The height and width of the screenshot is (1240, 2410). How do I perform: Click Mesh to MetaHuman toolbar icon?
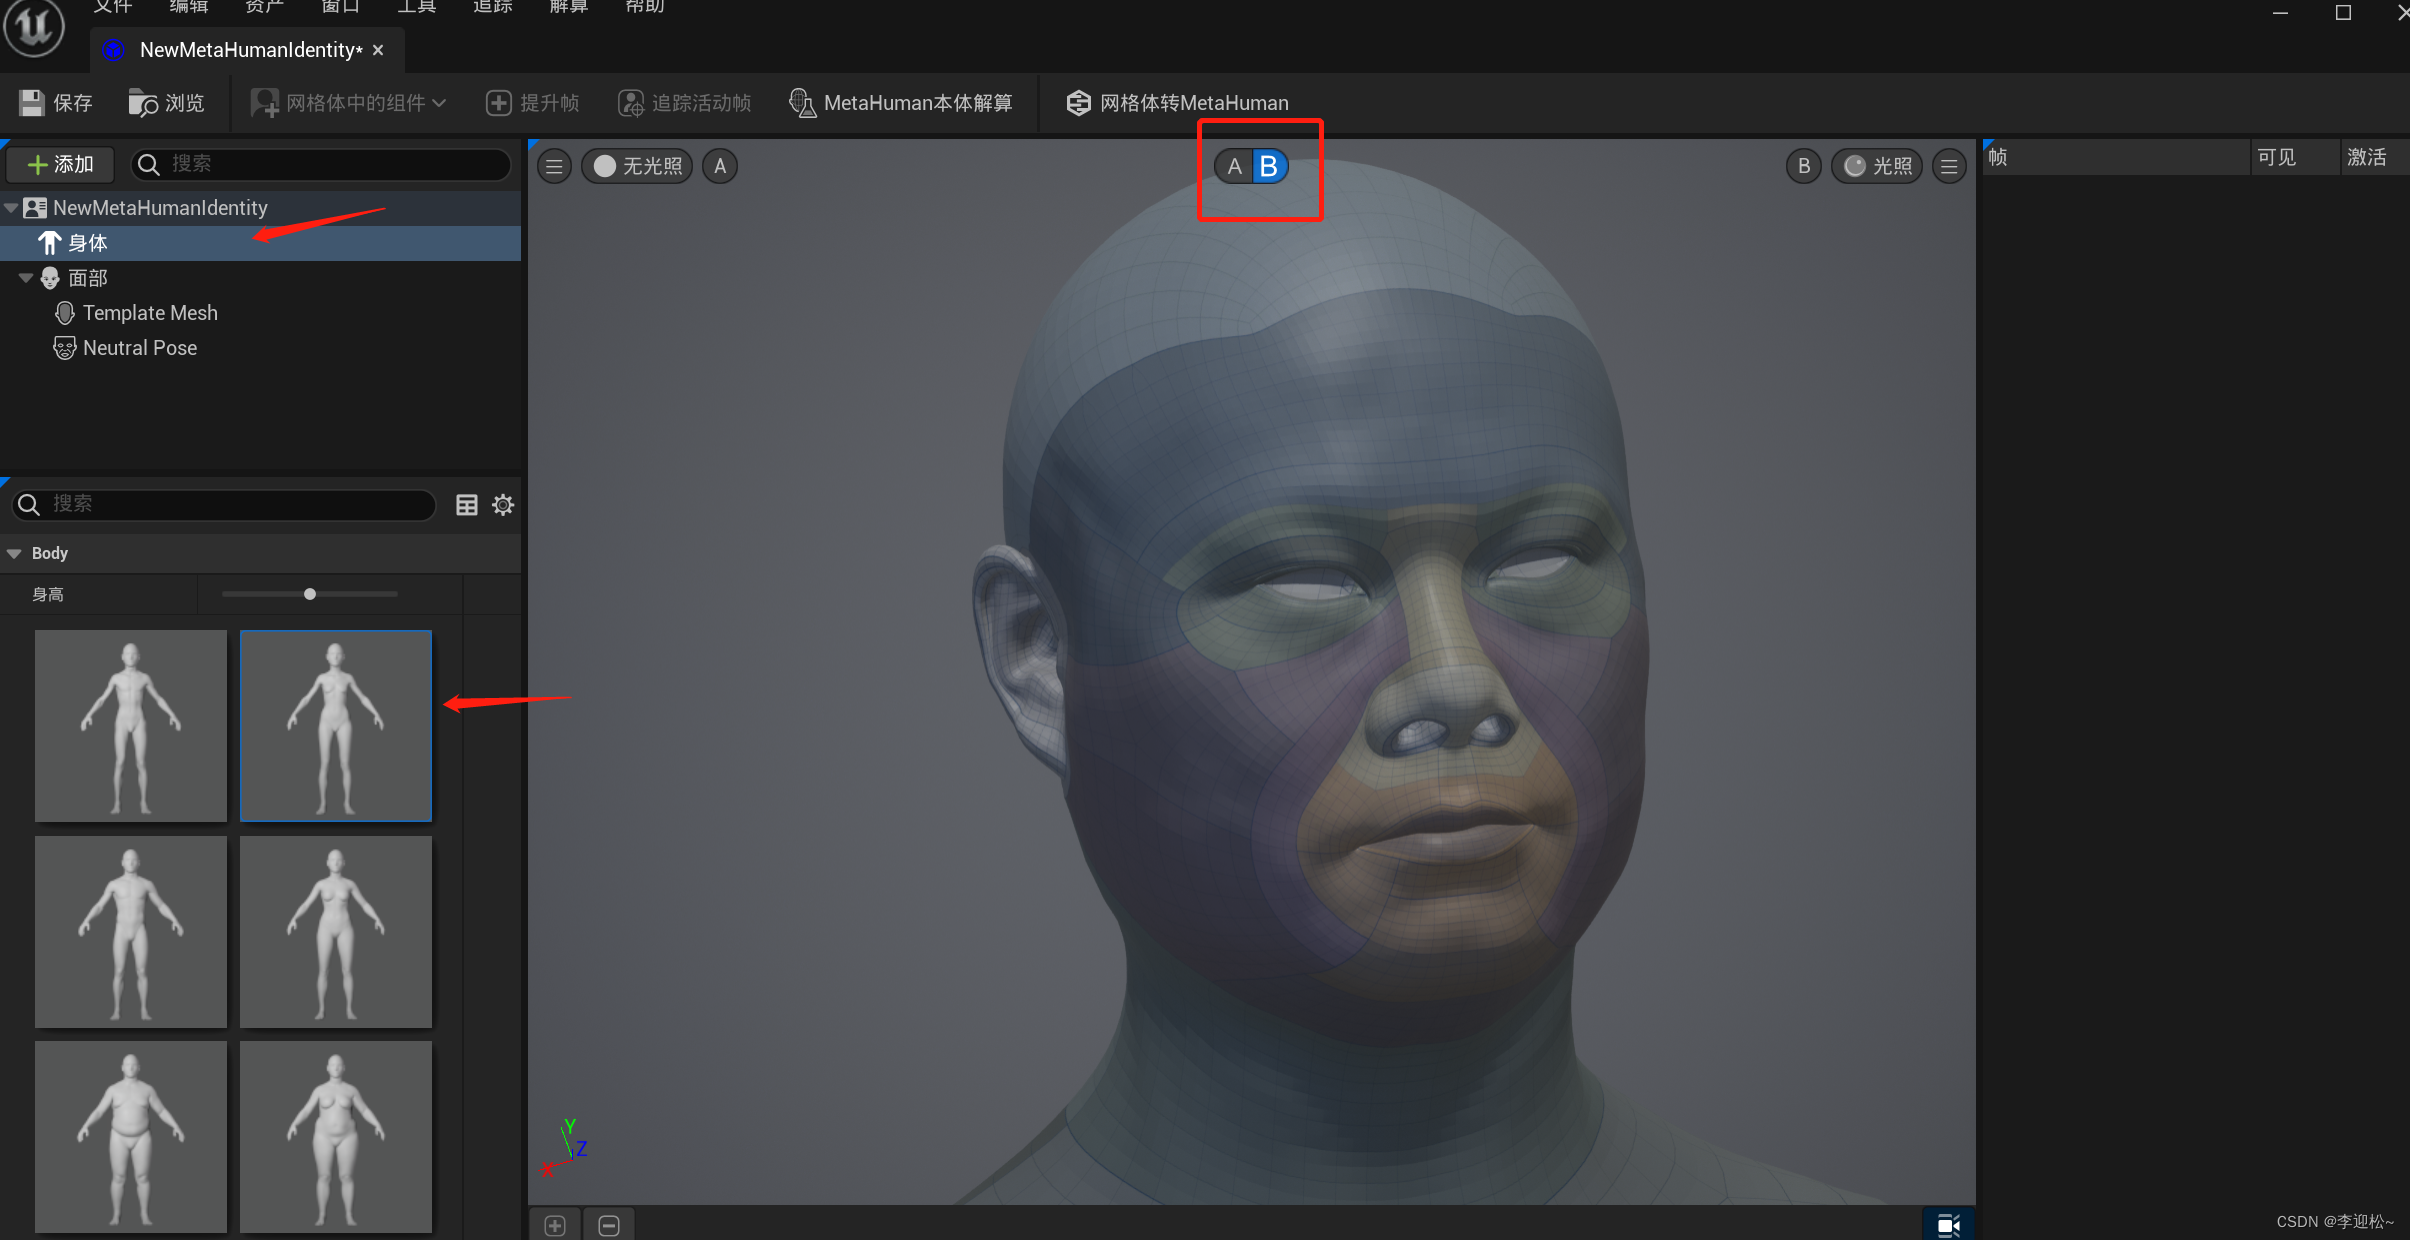tap(1078, 103)
